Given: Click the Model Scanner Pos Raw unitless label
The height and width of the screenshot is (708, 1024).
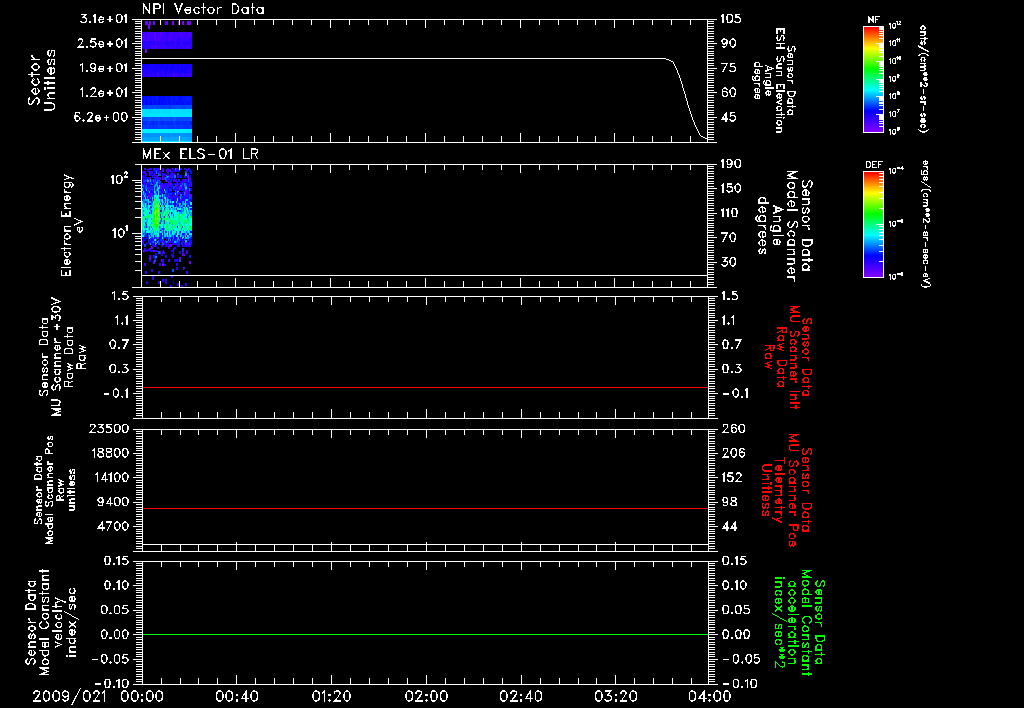Looking at the screenshot, I should point(55,490).
